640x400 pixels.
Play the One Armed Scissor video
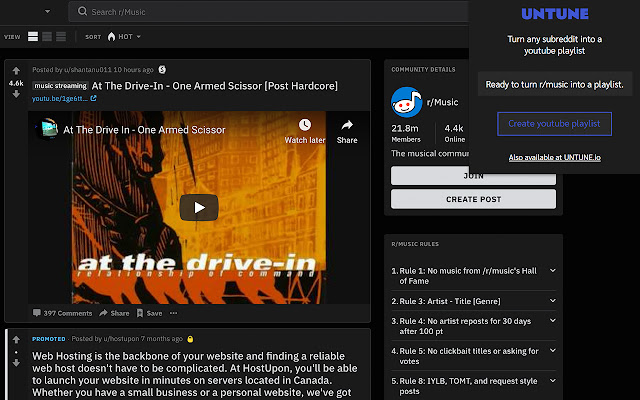click(199, 207)
